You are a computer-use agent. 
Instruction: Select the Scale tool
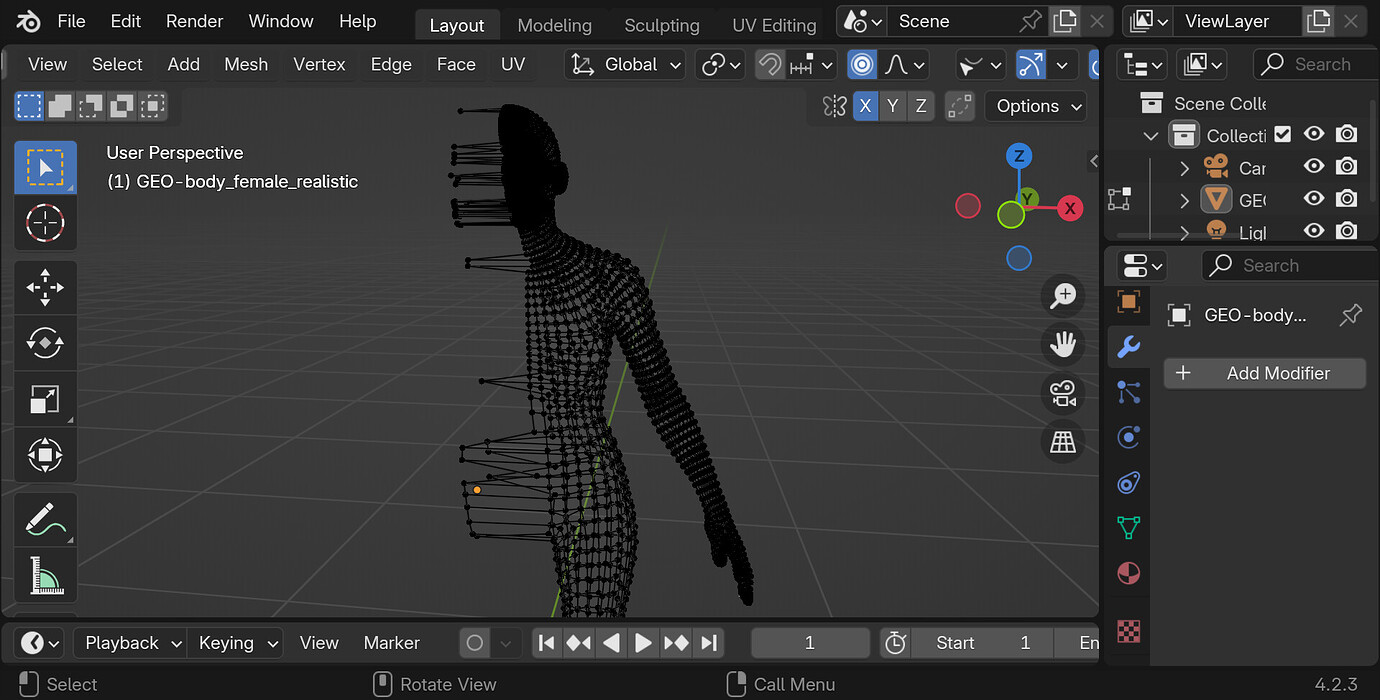(45, 399)
